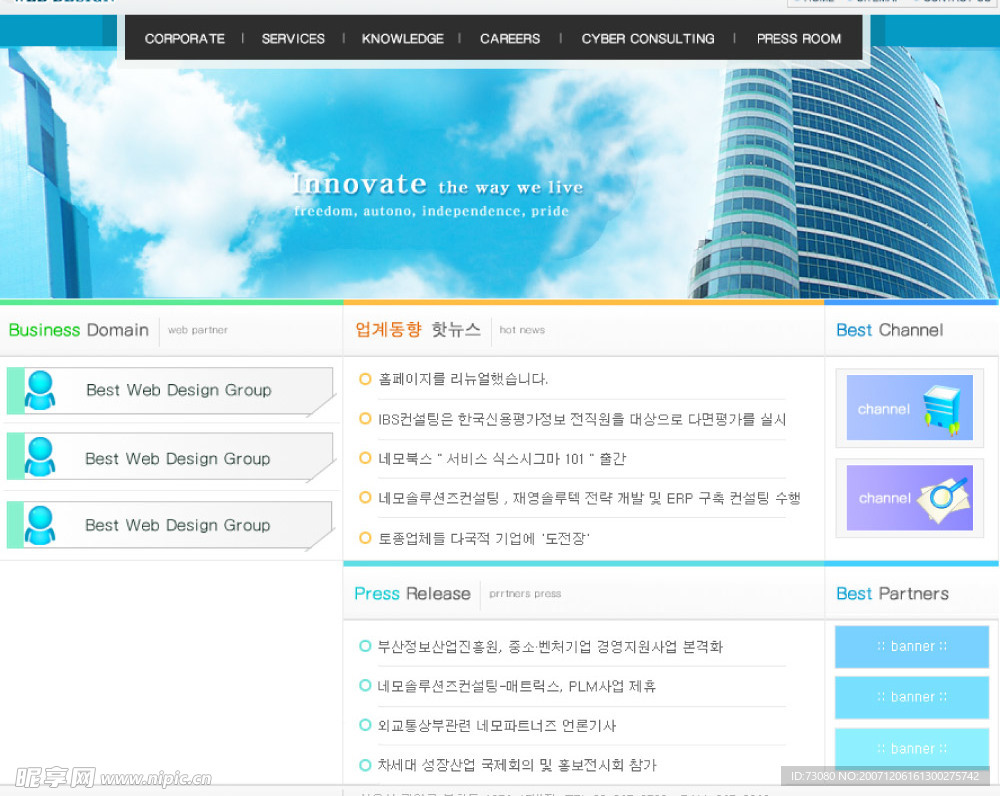
Task: Click the second banner under Best Partners
Action: pyautogui.click(x=911, y=698)
